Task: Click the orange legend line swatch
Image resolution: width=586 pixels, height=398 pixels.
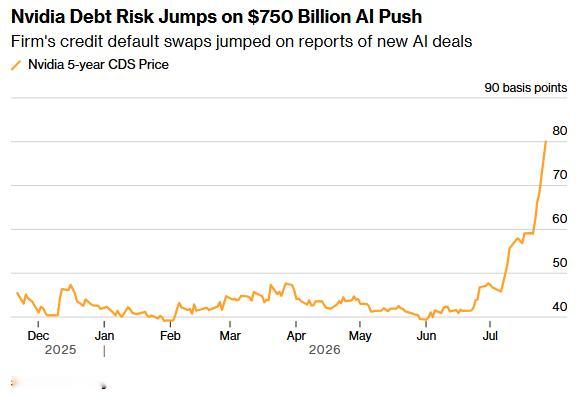Action: (x=16, y=65)
